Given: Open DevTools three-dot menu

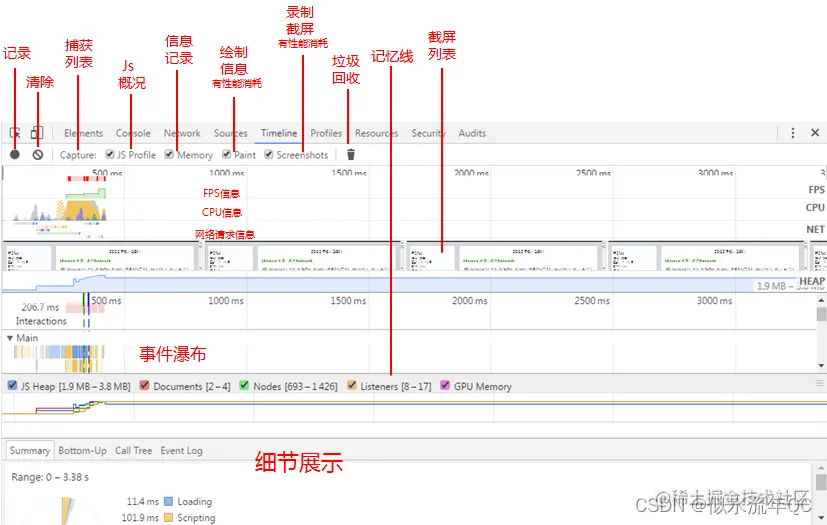Looking at the screenshot, I should point(793,133).
